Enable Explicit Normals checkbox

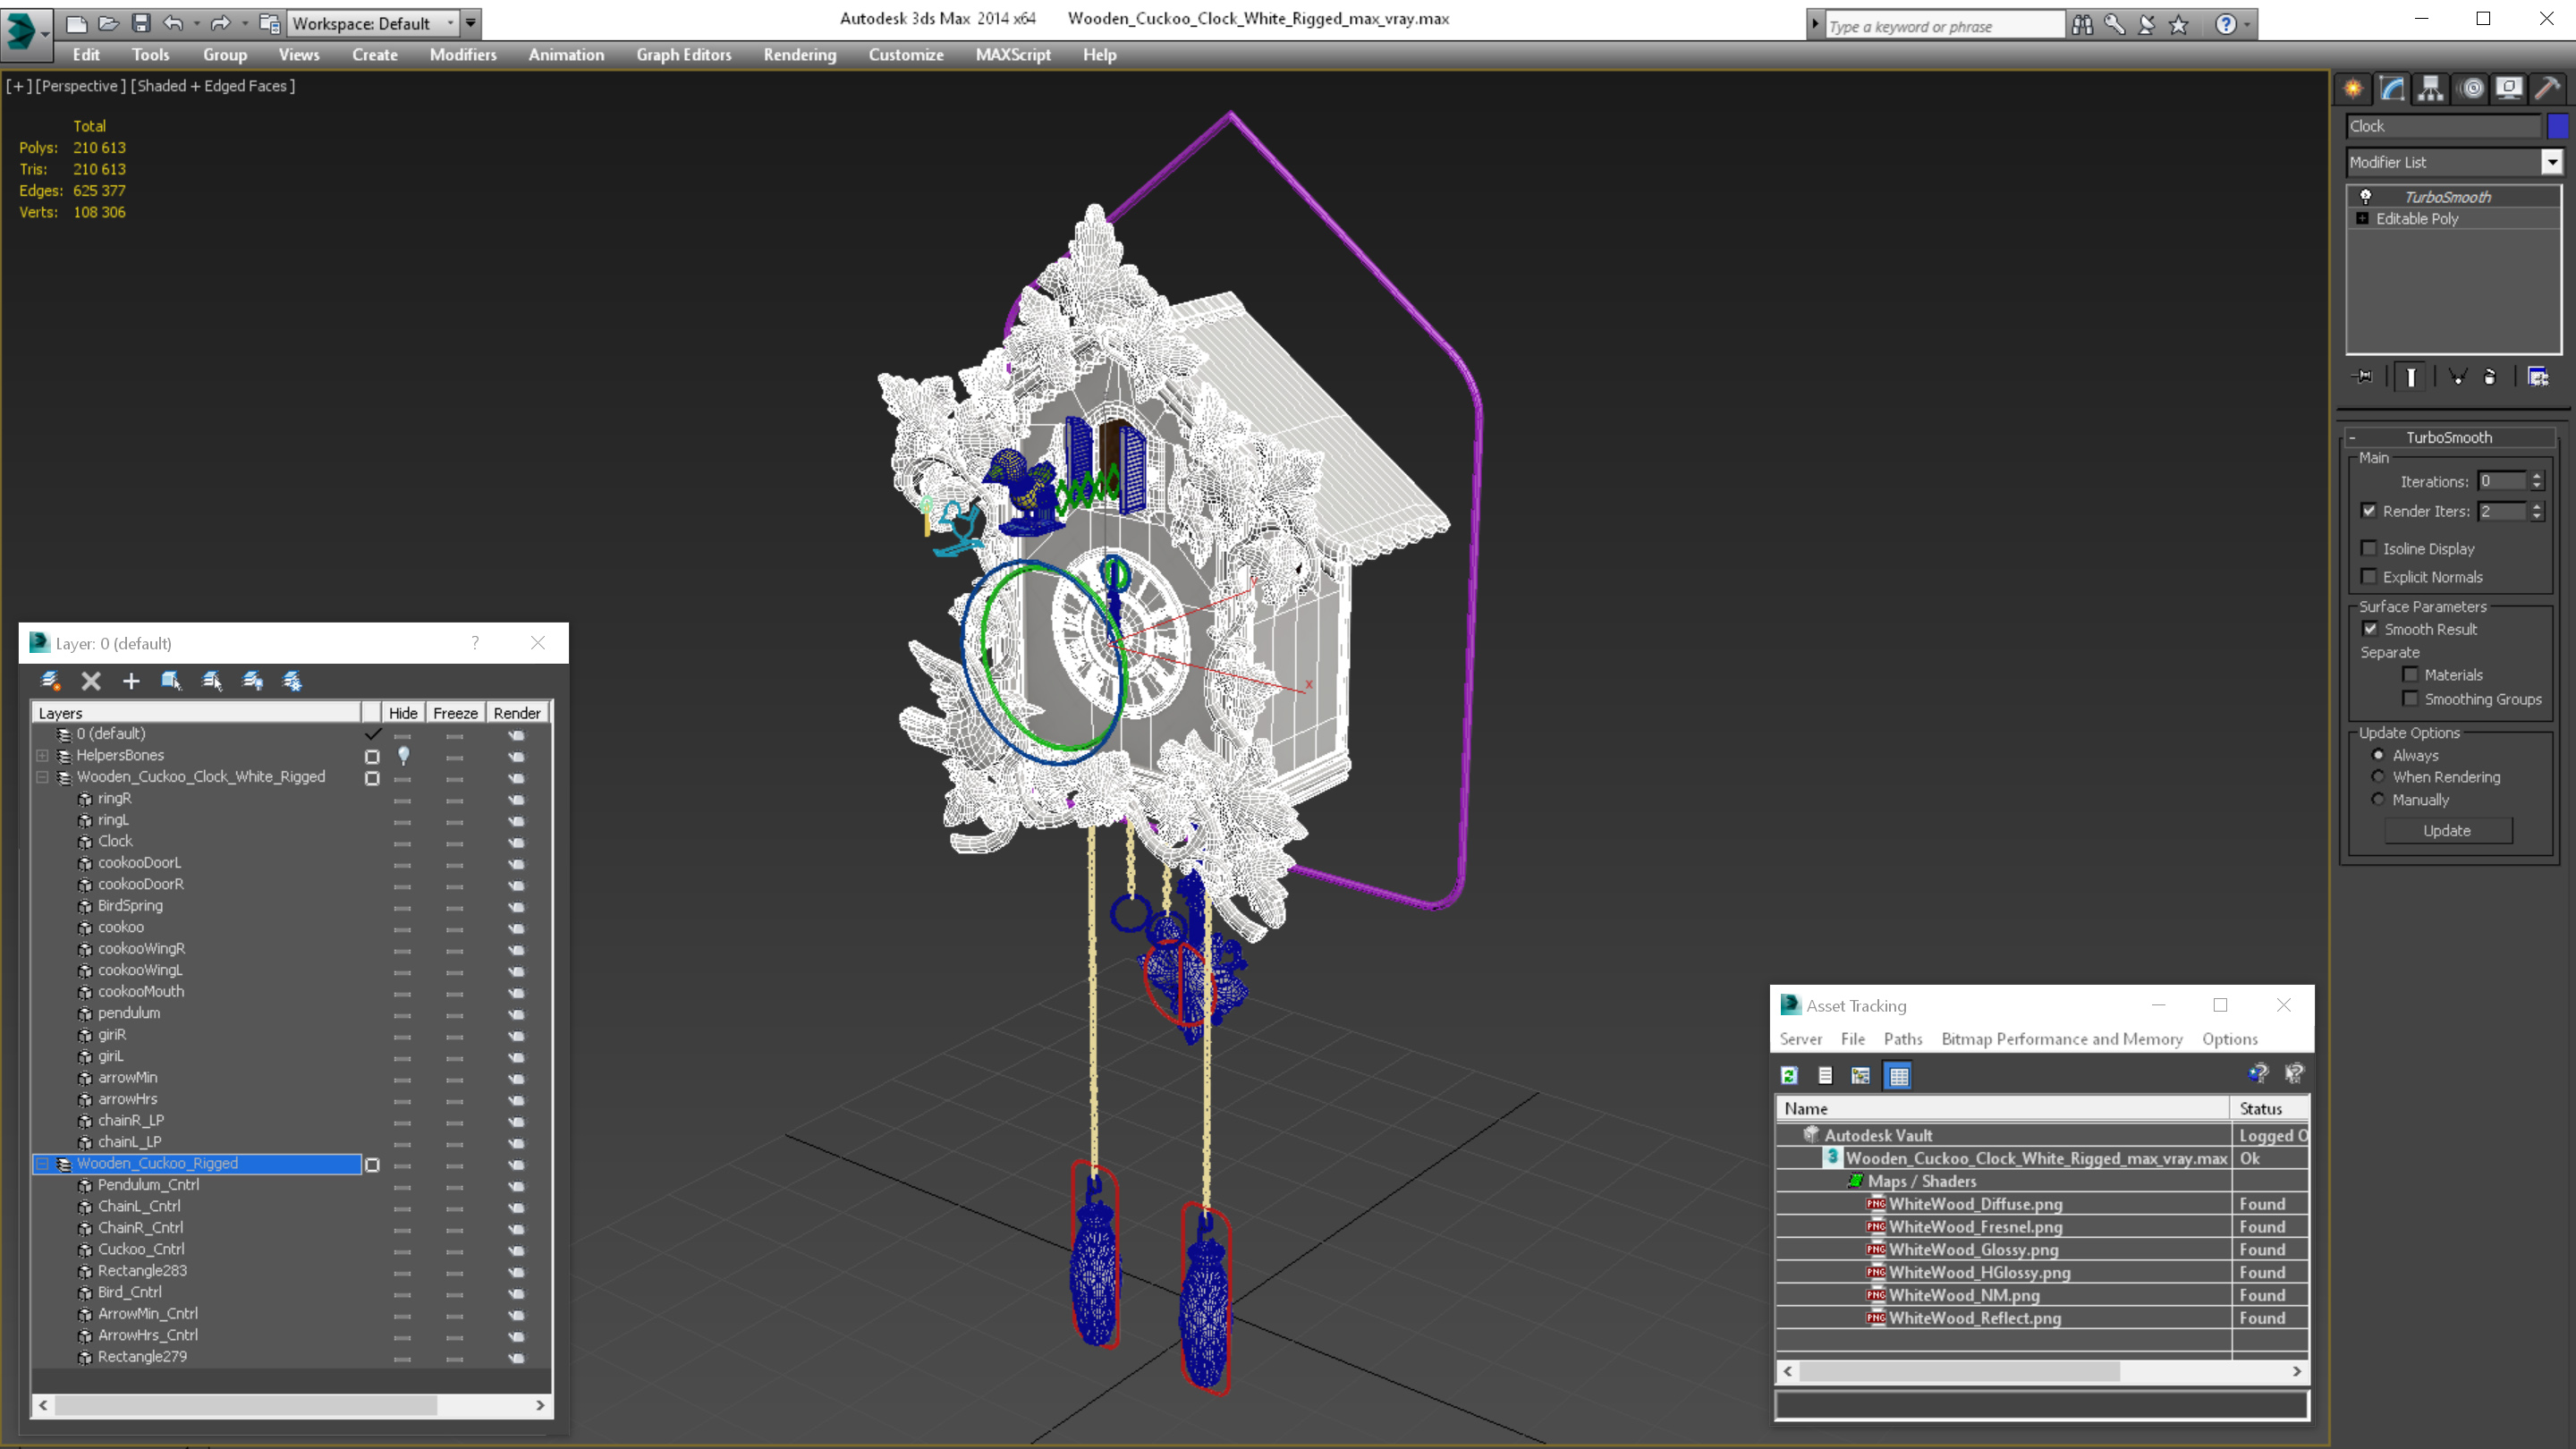(2368, 576)
